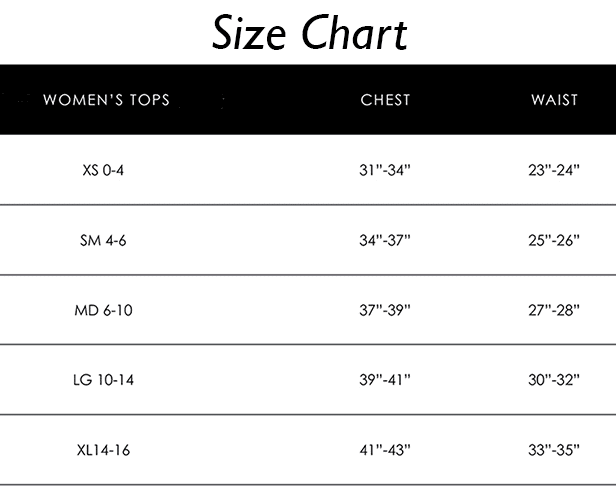Select waist measurement 25"-26"
Image resolution: width=616 pixels, height=504 pixels.
pos(554,240)
